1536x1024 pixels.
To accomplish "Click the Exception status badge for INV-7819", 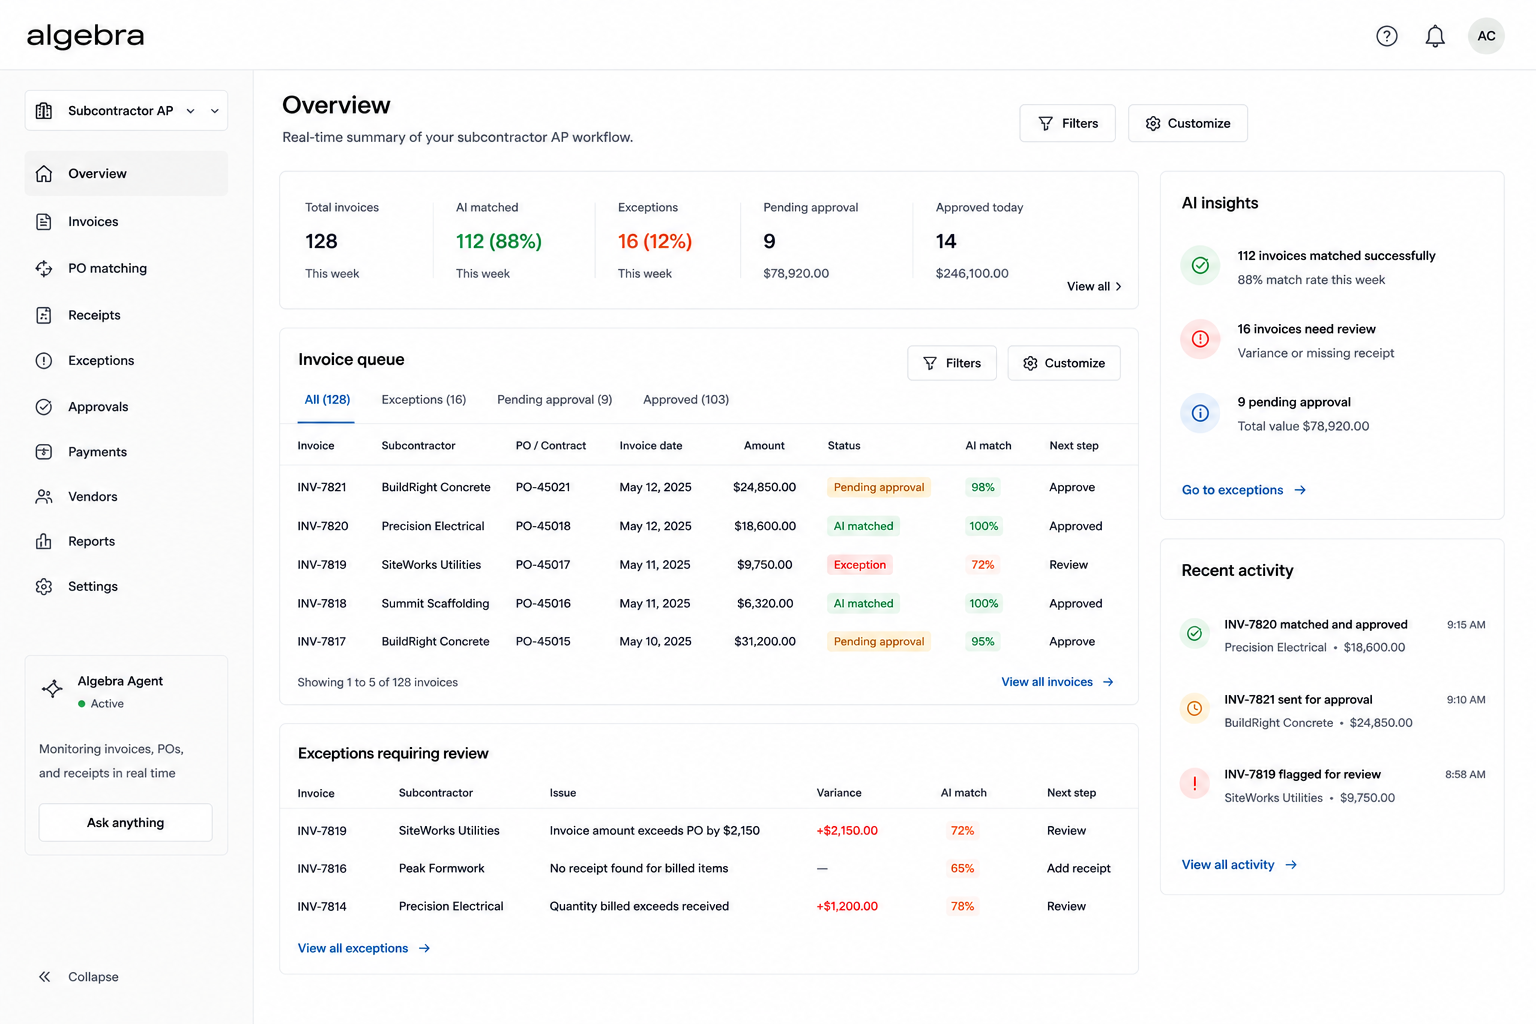I will (860, 565).
